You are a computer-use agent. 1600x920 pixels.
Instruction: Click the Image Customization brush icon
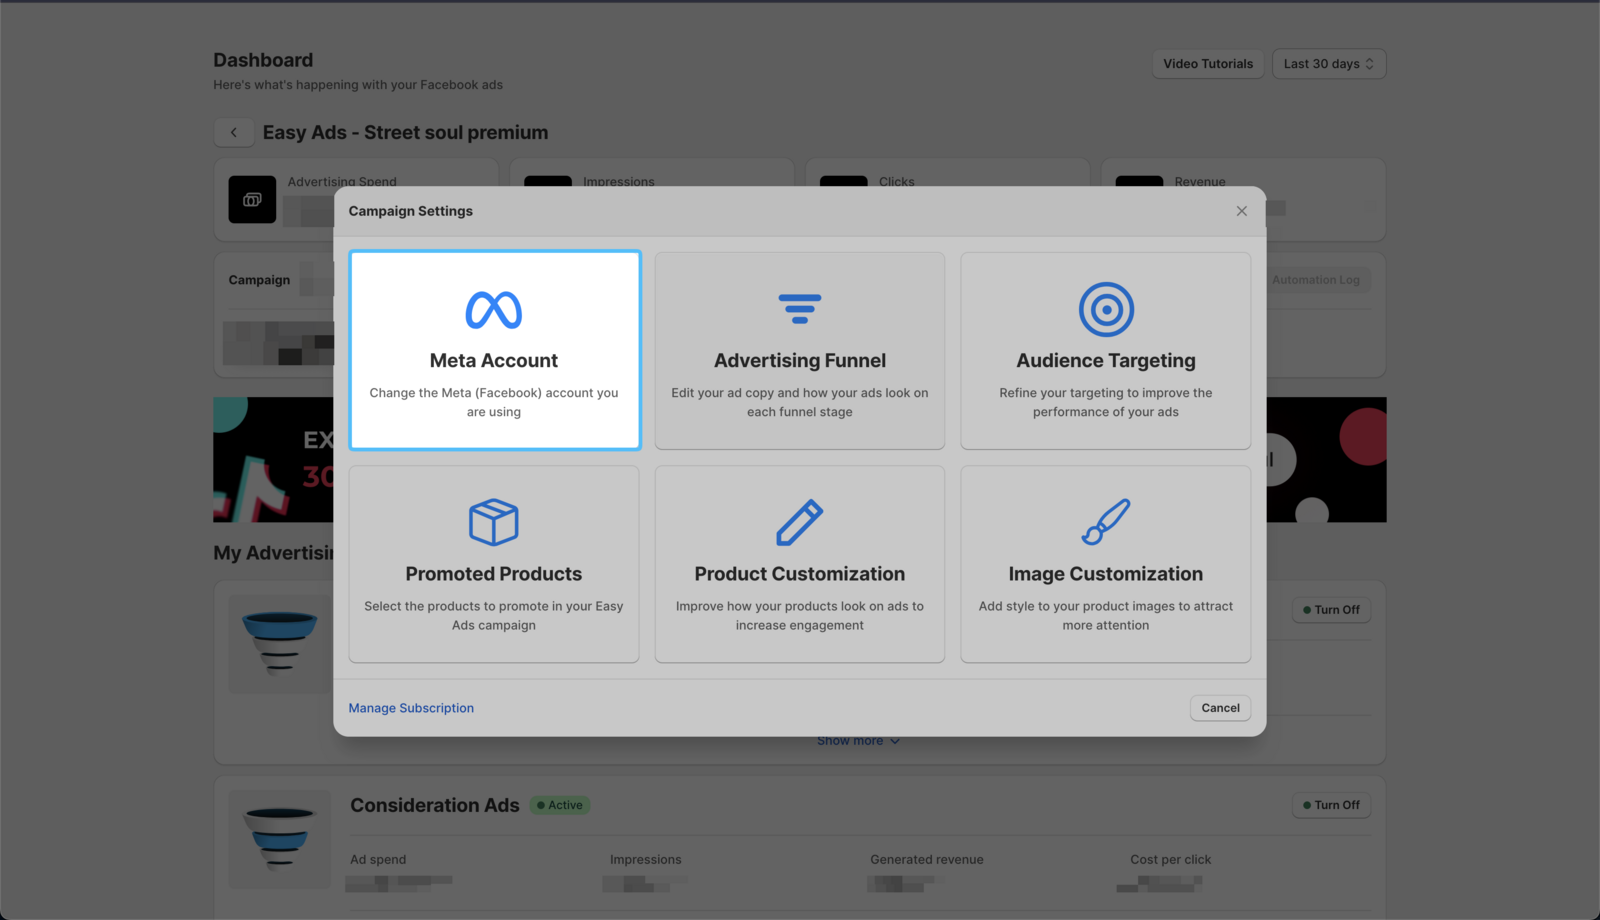click(x=1104, y=521)
